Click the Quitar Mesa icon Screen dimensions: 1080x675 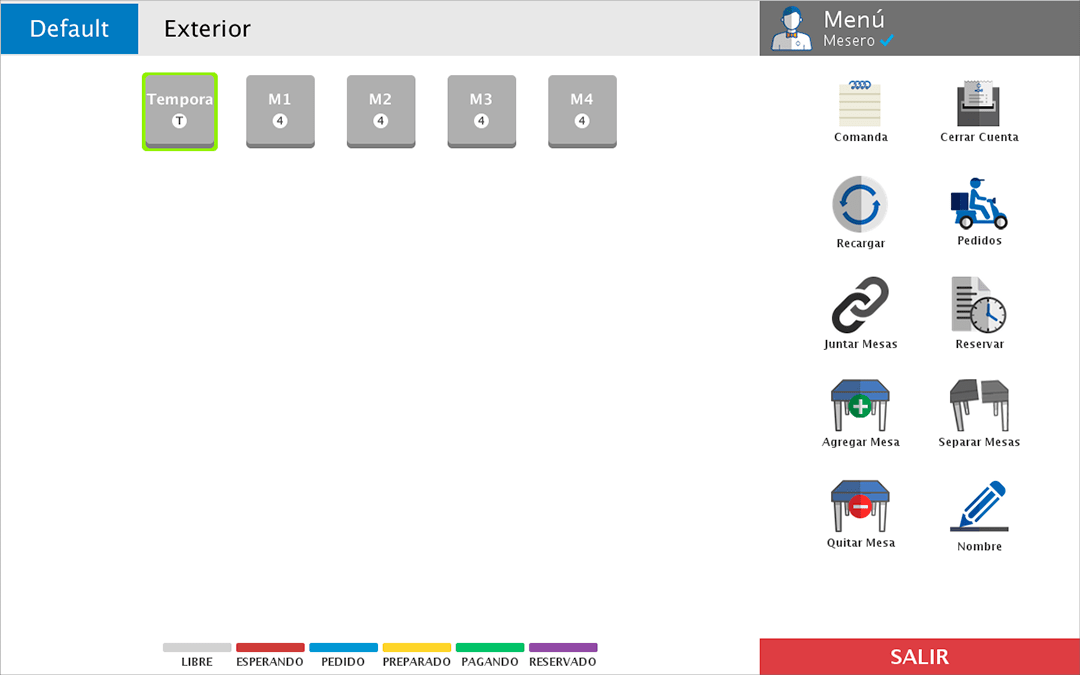860,507
